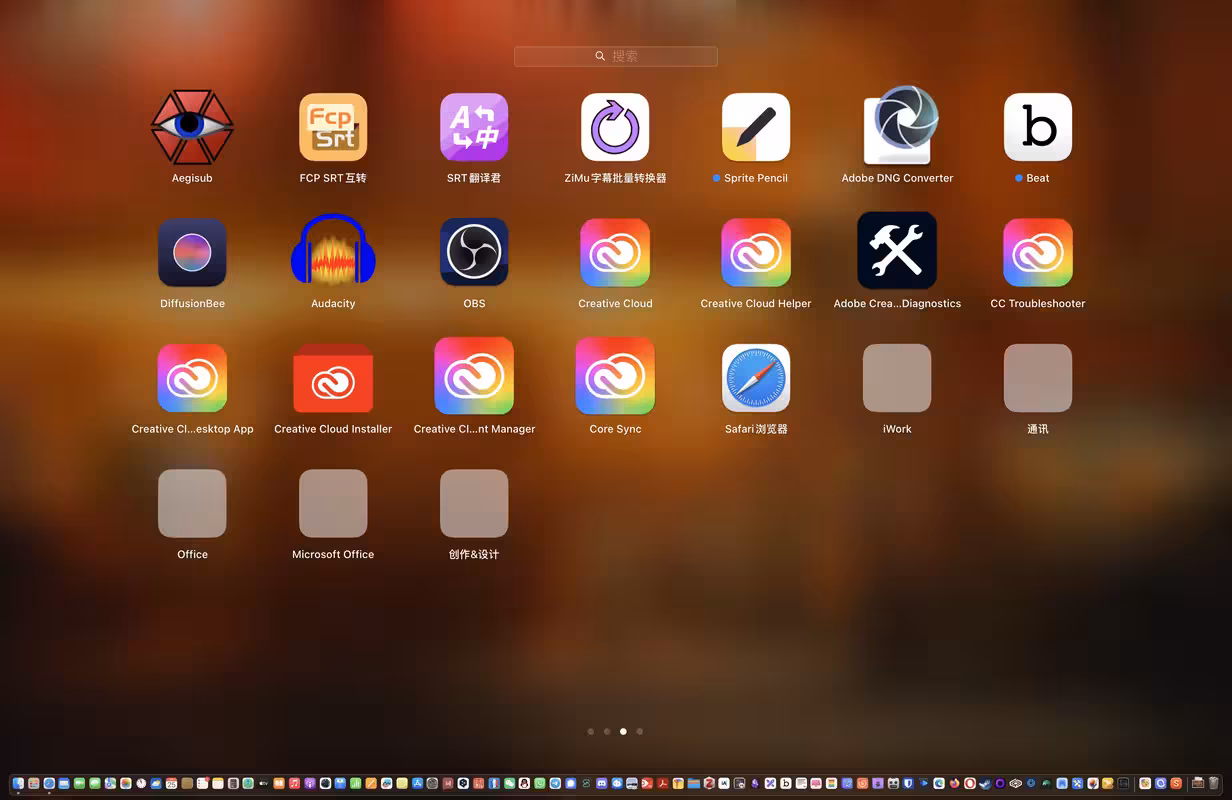Open WeChat in the Dock

coord(509,783)
